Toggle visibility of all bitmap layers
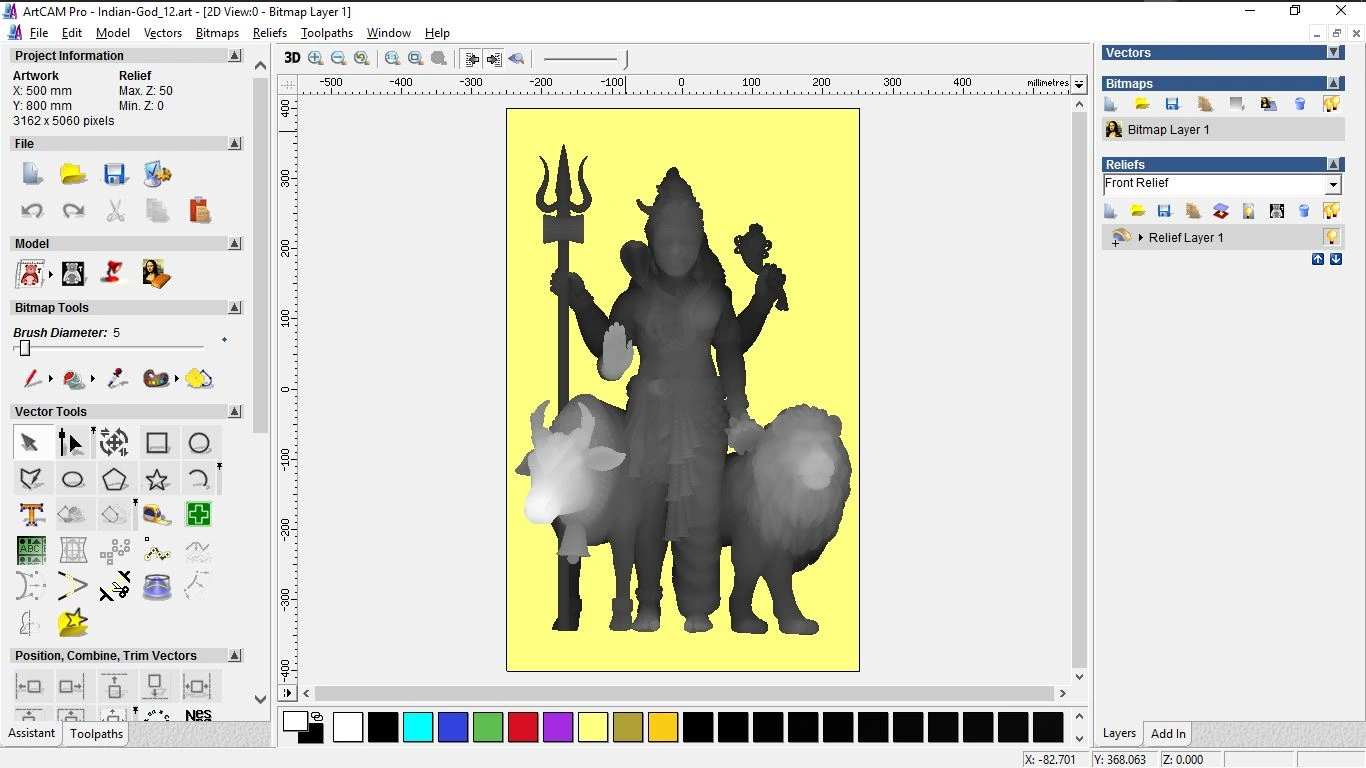 click(x=1332, y=104)
